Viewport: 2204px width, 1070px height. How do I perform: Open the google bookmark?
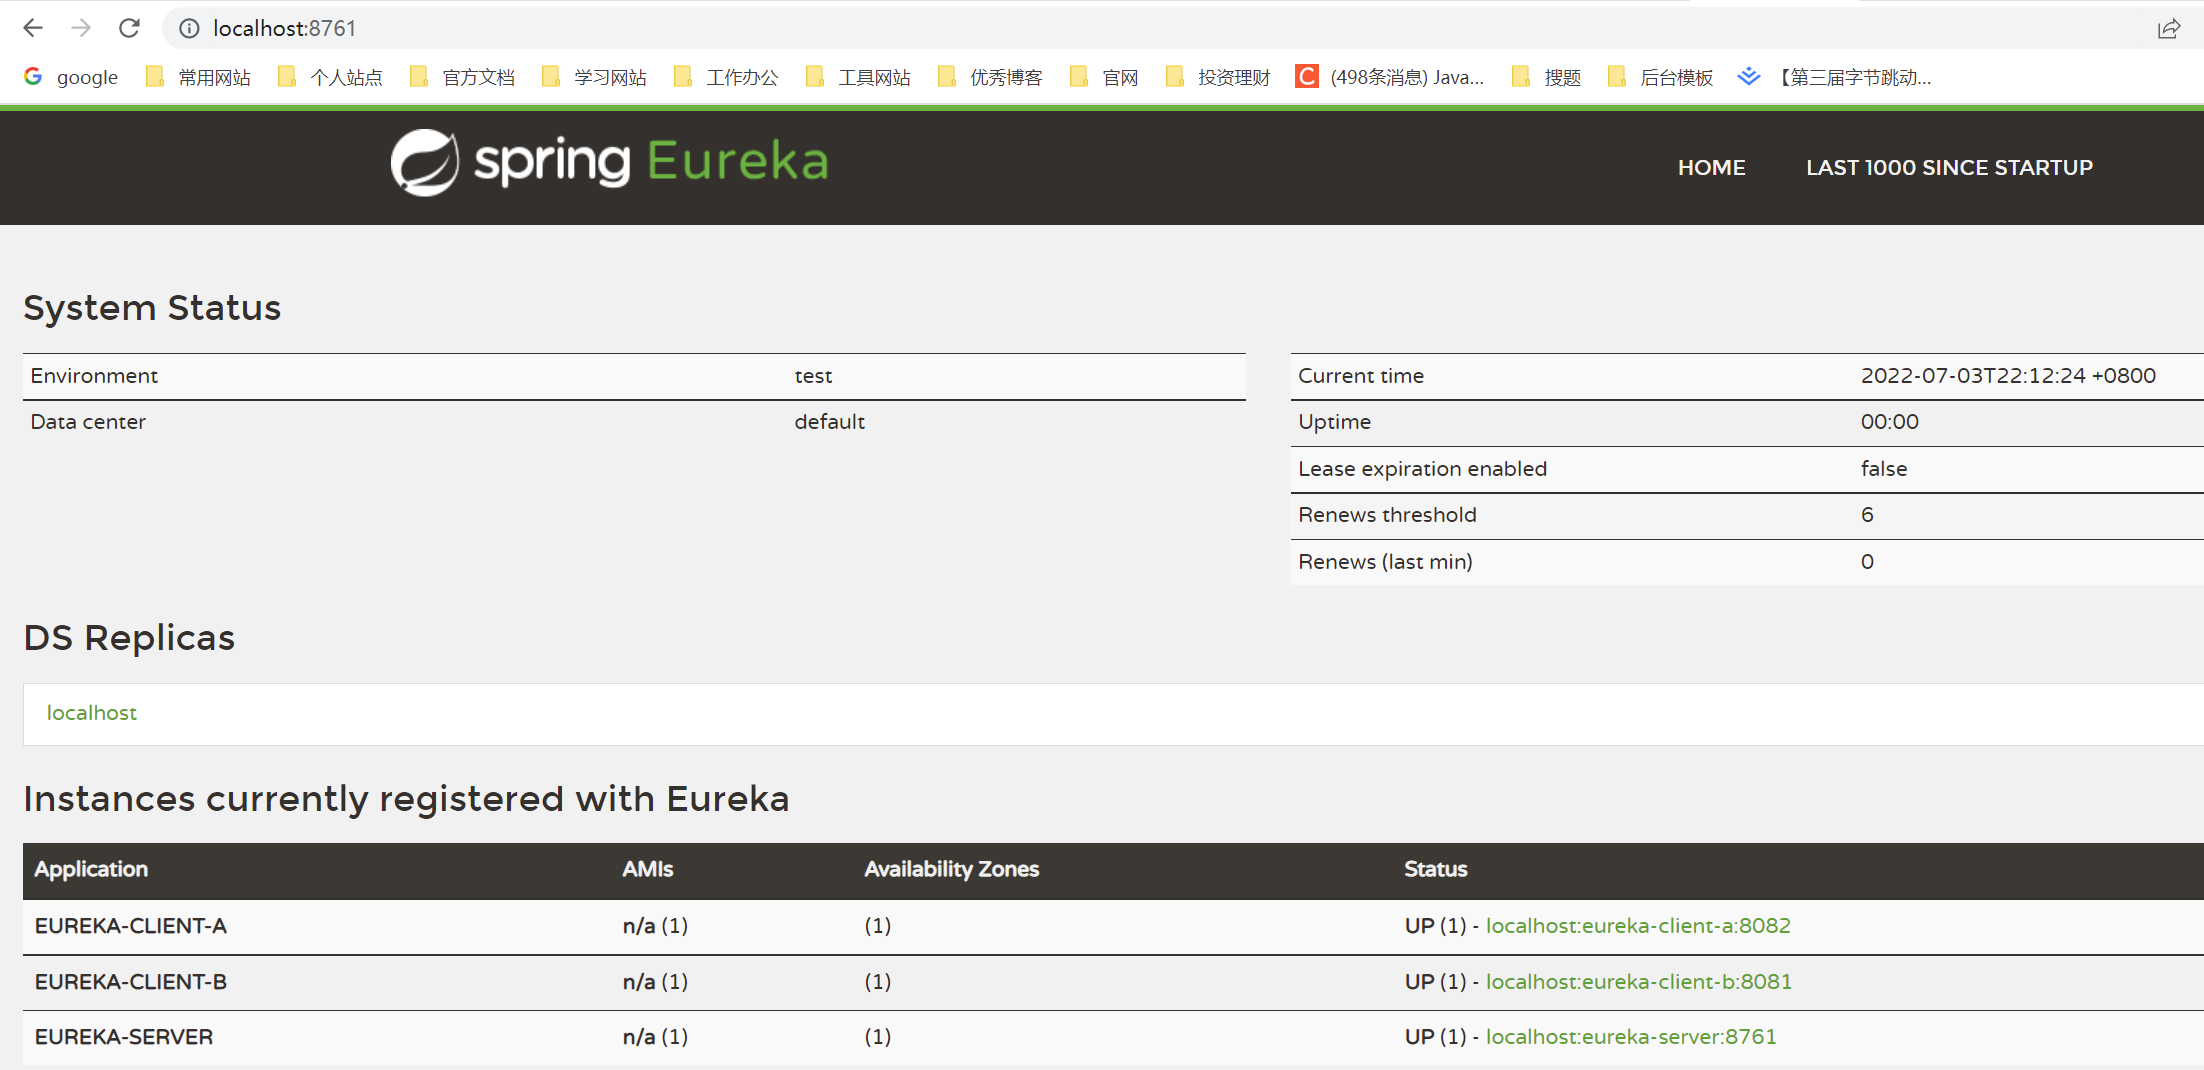[x=71, y=77]
